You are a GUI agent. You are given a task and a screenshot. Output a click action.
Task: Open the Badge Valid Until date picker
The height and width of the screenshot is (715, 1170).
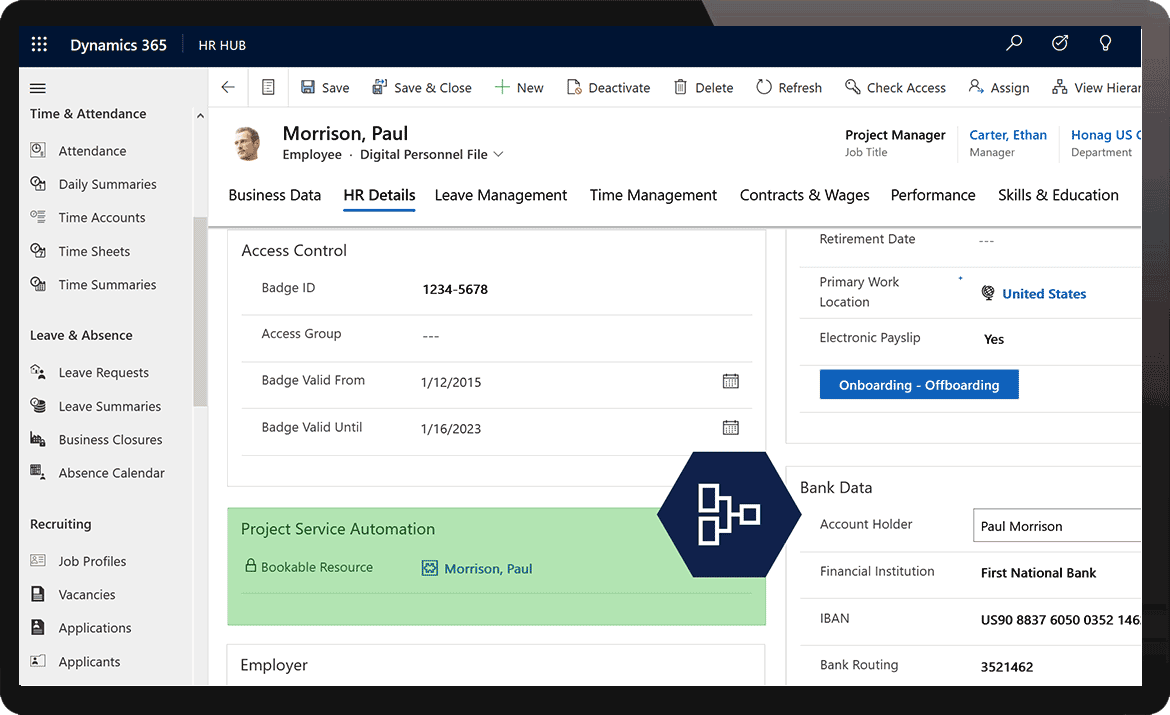point(730,427)
